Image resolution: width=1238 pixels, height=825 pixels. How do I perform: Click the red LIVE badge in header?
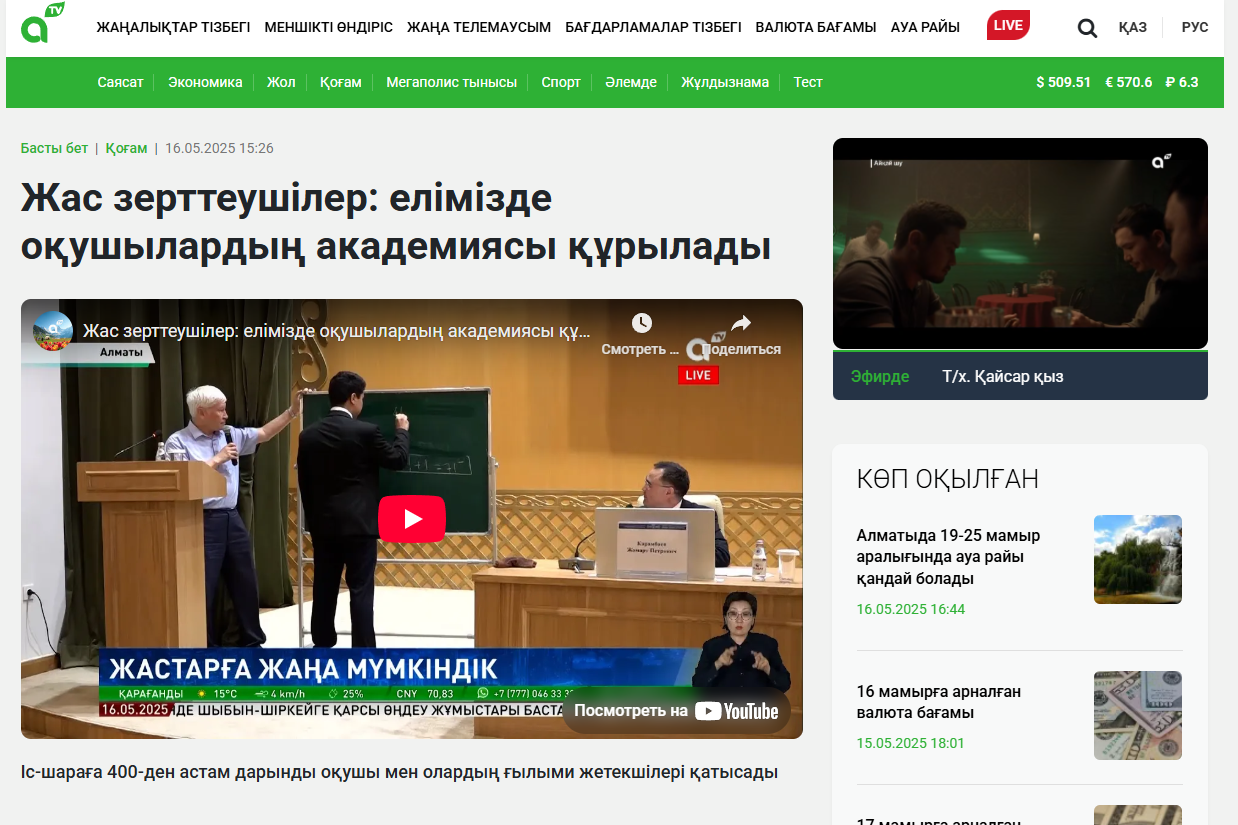(x=1007, y=25)
